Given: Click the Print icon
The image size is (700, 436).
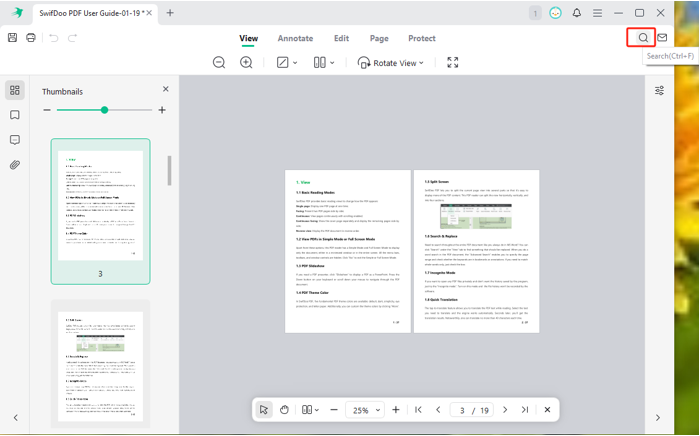Looking at the screenshot, I should (x=31, y=38).
